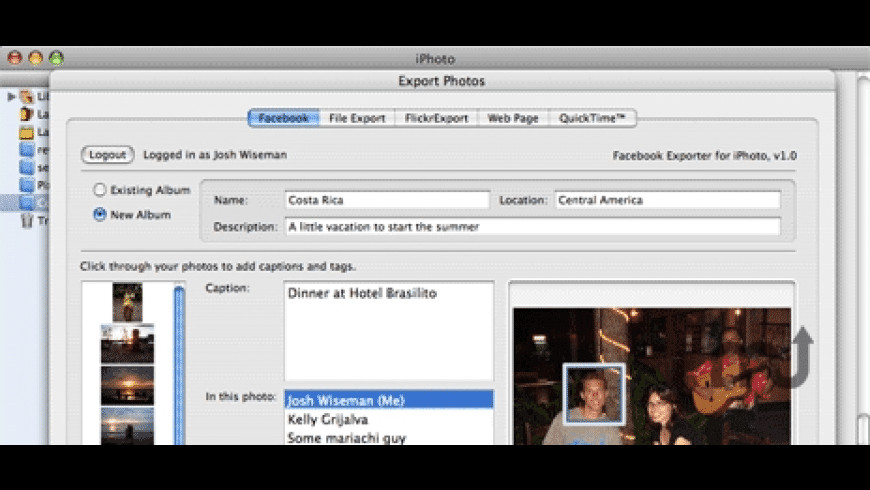Select the FlickrExport tab
This screenshot has width=870, height=490.
436,118
